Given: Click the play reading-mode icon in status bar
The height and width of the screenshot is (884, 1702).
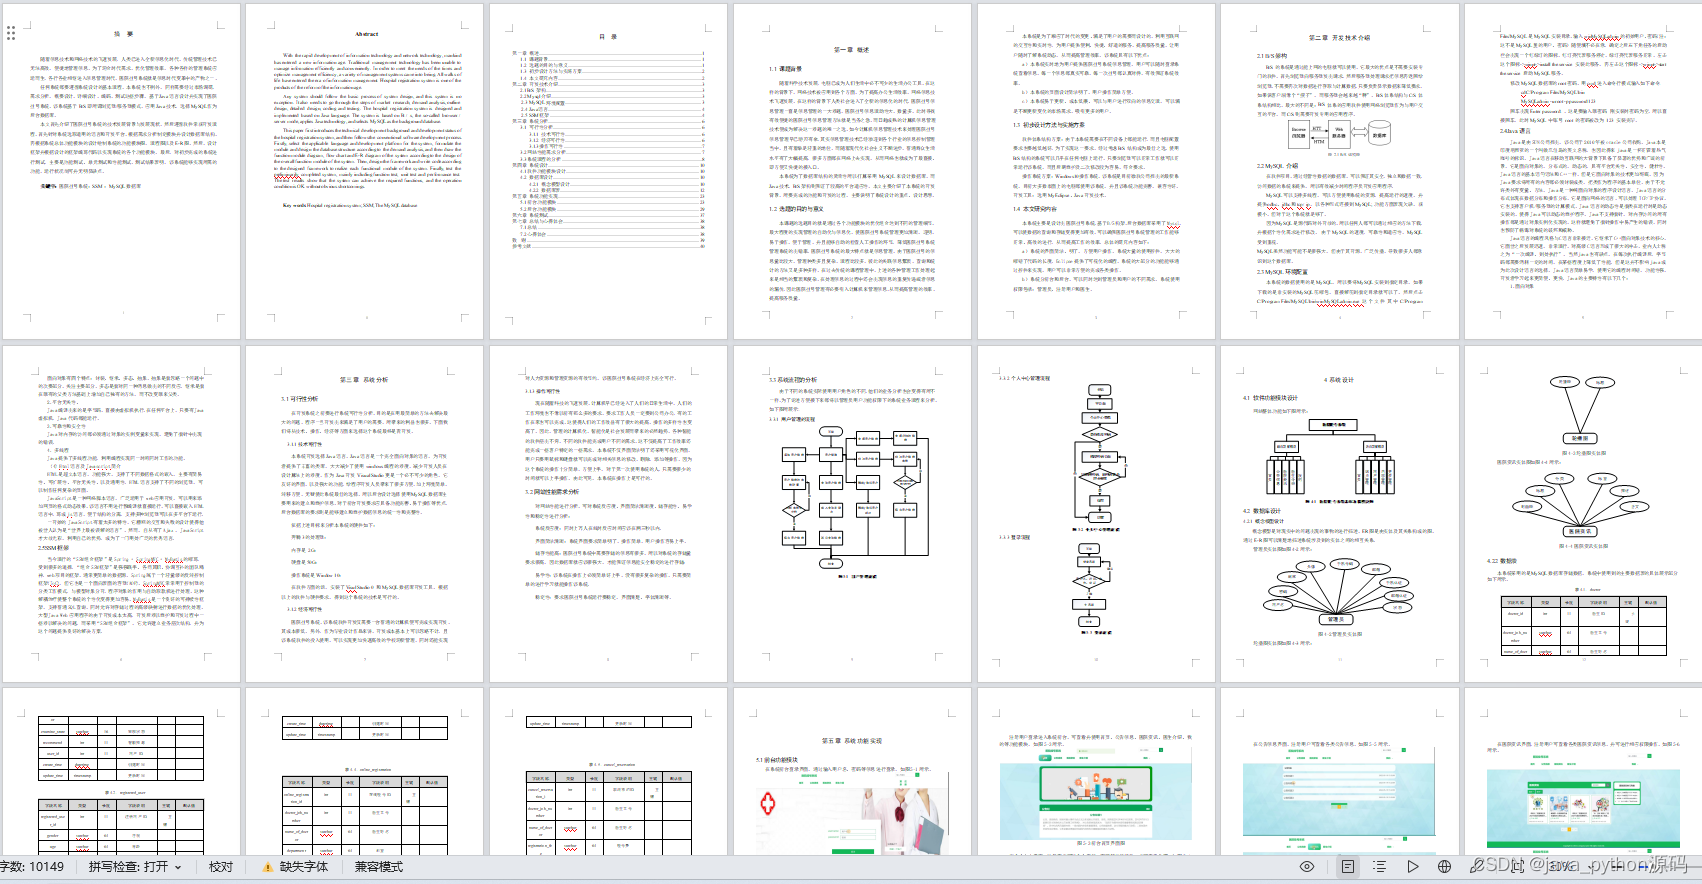Looking at the screenshot, I should 1413,867.
